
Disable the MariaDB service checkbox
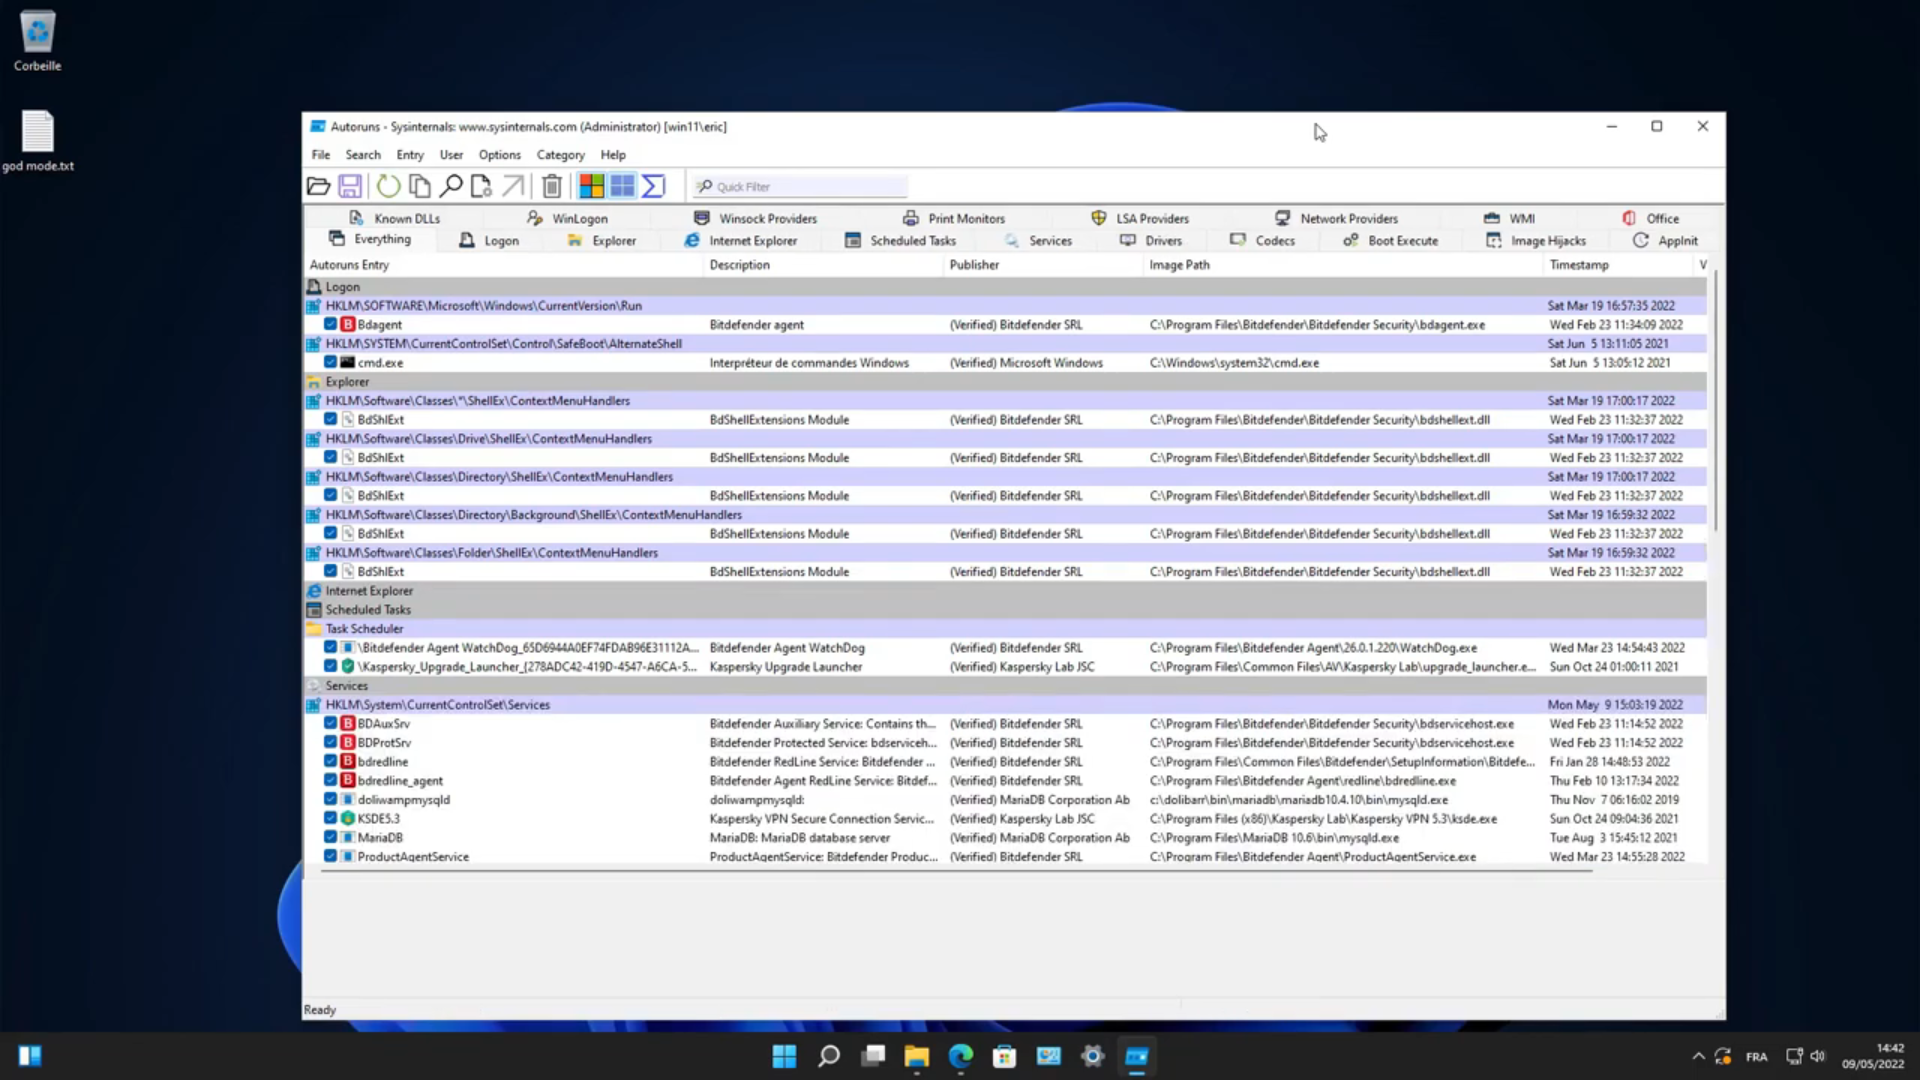click(x=330, y=837)
